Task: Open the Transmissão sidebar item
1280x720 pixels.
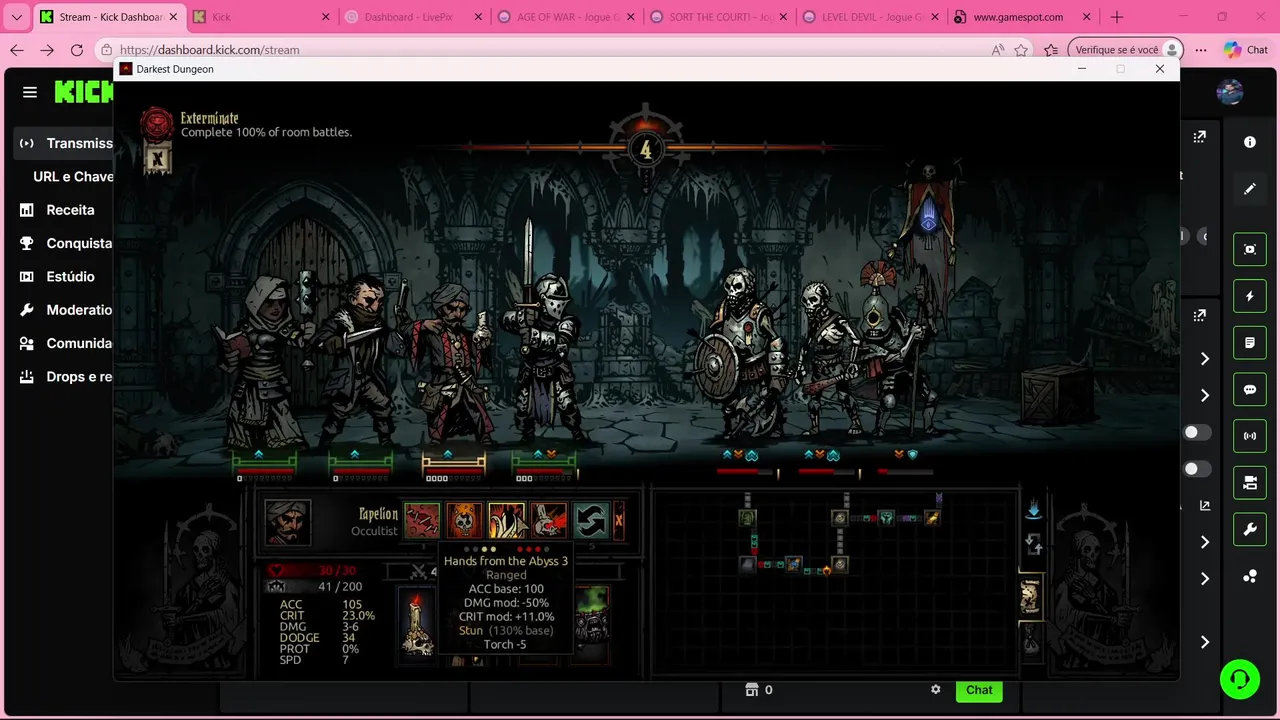Action: click(x=65, y=143)
